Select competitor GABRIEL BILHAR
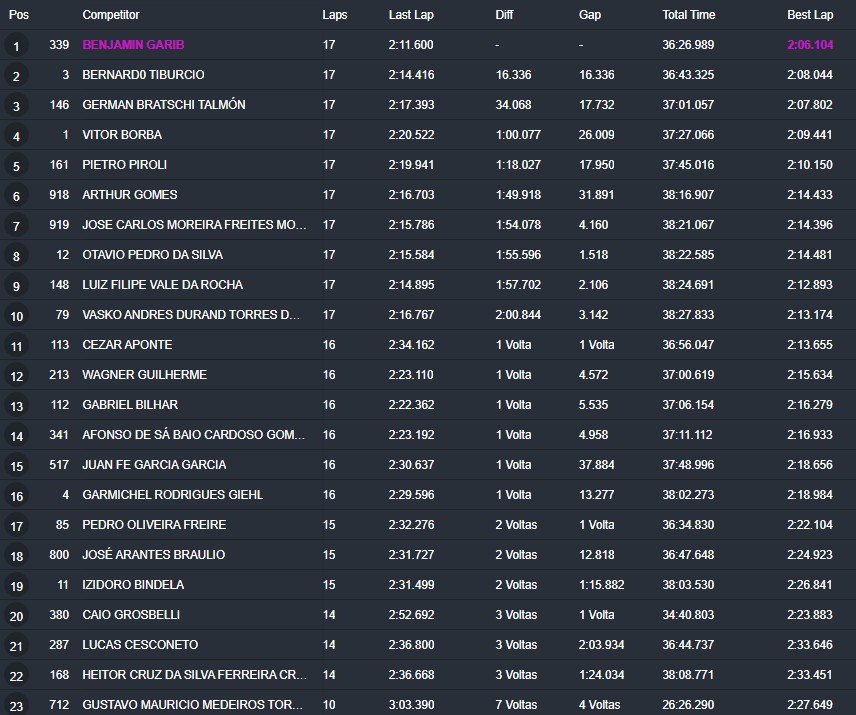Viewport: 856px width, 715px height. pyautogui.click(x=130, y=405)
